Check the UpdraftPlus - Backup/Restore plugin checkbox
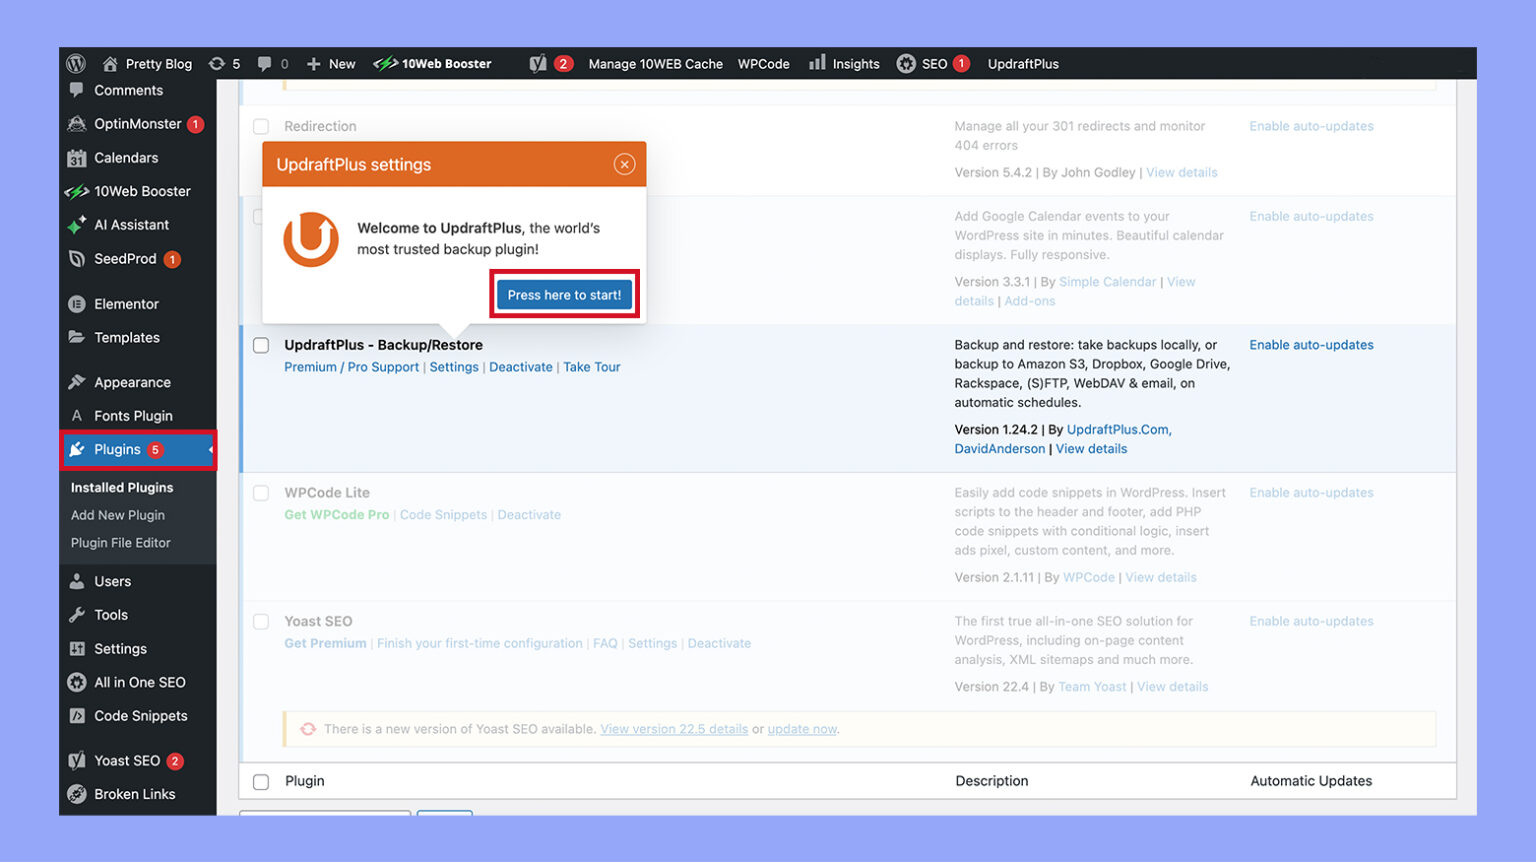The width and height of the screenshot is (1536, 862). pyautogui.click(x=260, y=344)
